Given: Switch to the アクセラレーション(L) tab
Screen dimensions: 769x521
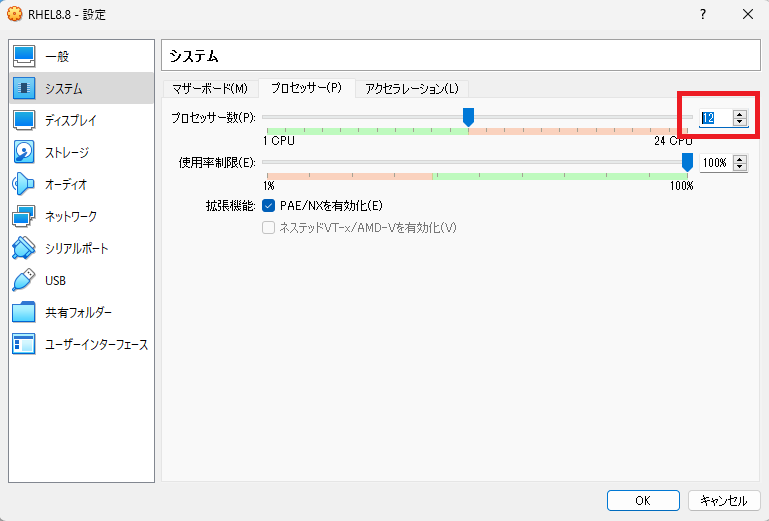Looking at the screenshot, I should (412, 89).
